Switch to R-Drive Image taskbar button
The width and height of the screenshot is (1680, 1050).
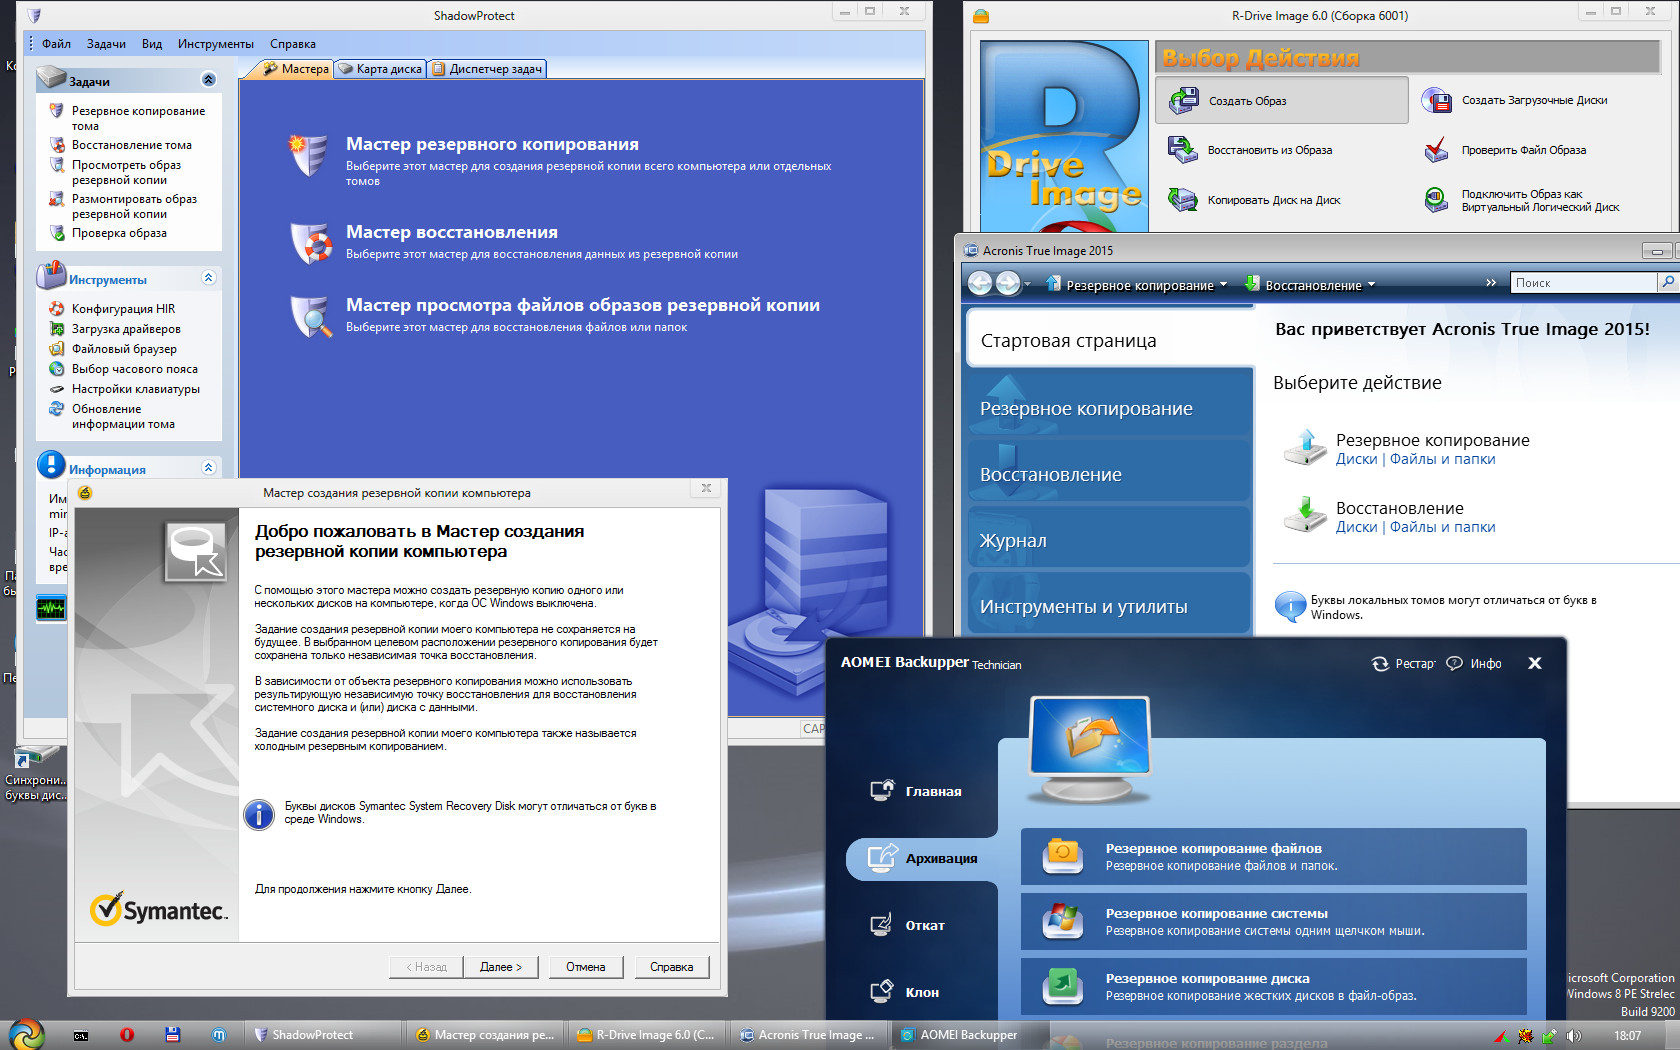coord(647,1035)
